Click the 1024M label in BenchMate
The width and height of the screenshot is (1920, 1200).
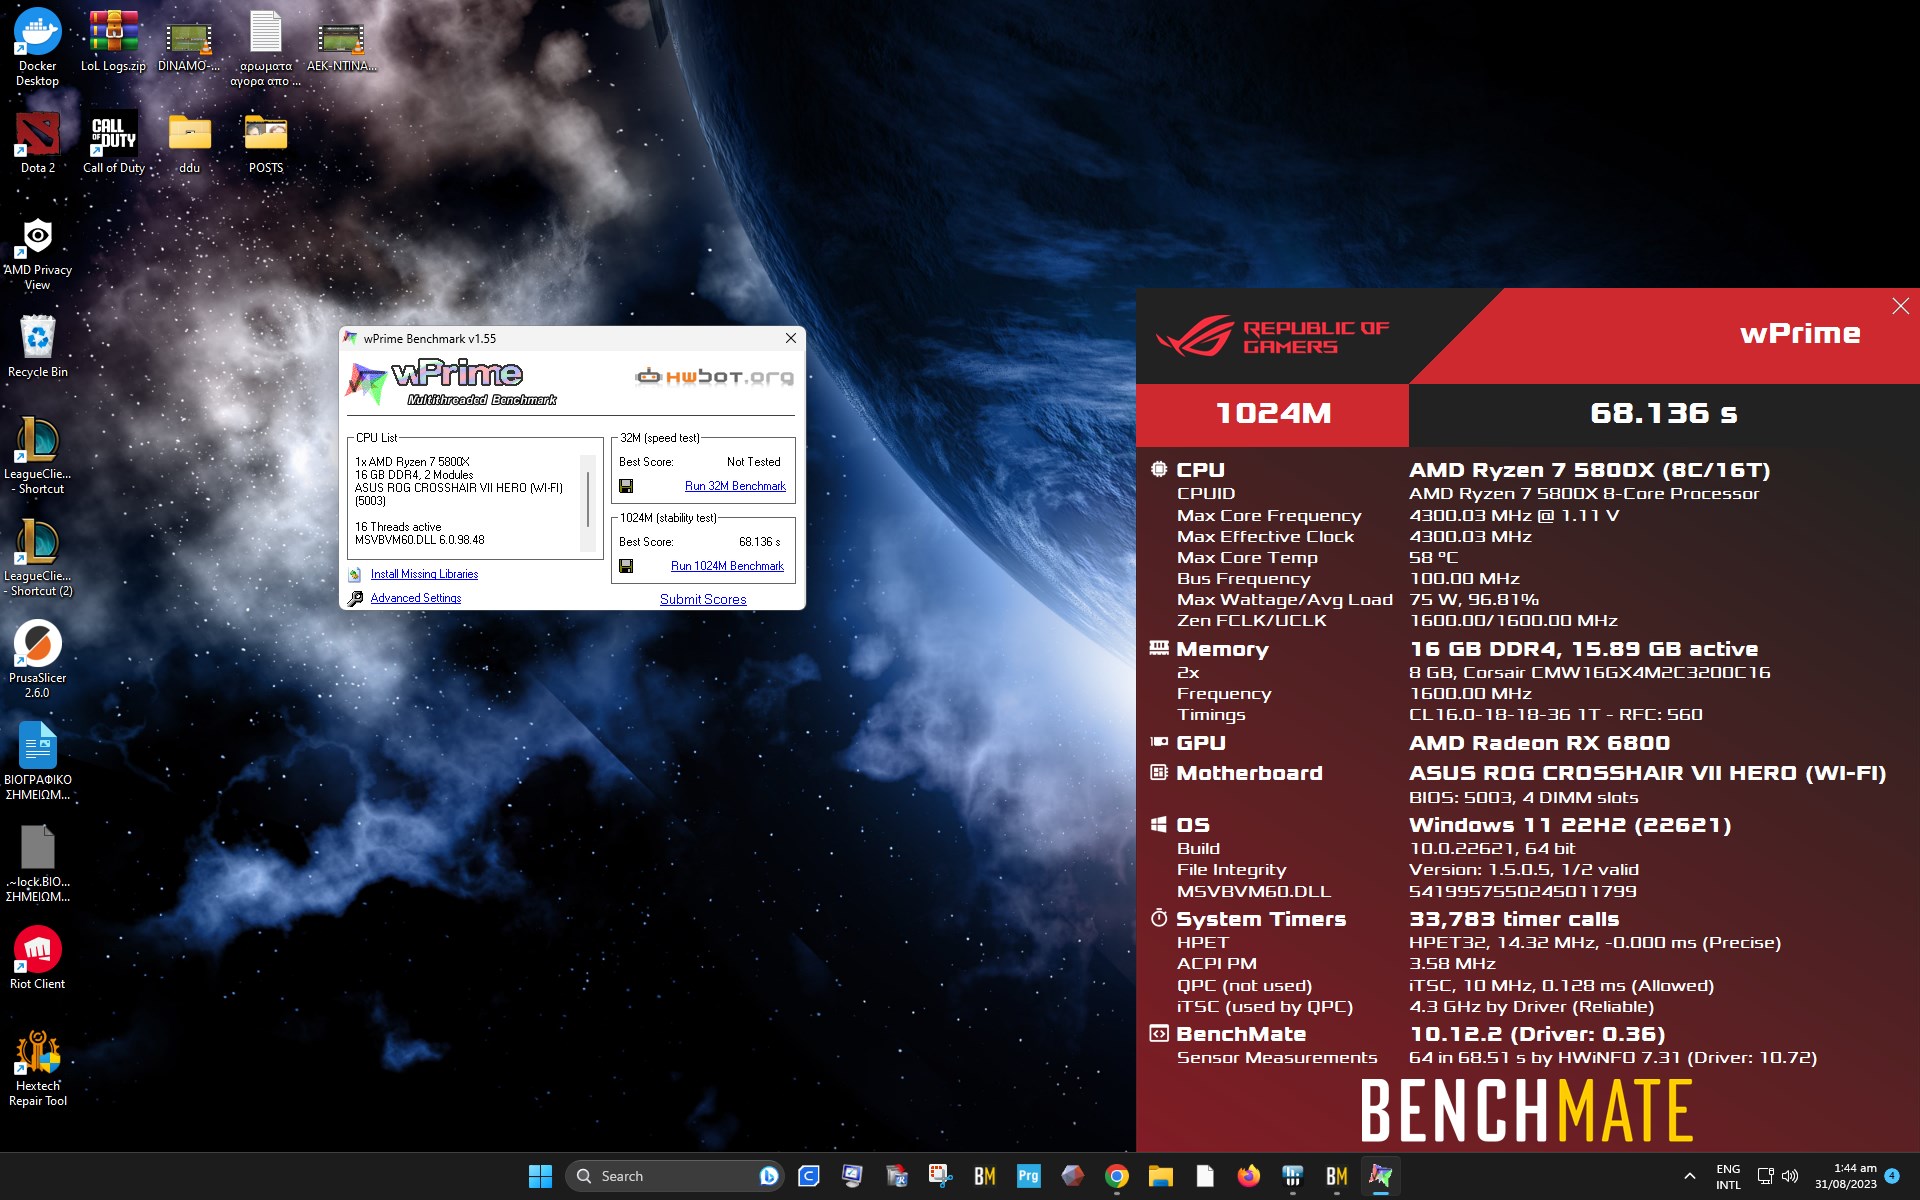pos(1273,413)
